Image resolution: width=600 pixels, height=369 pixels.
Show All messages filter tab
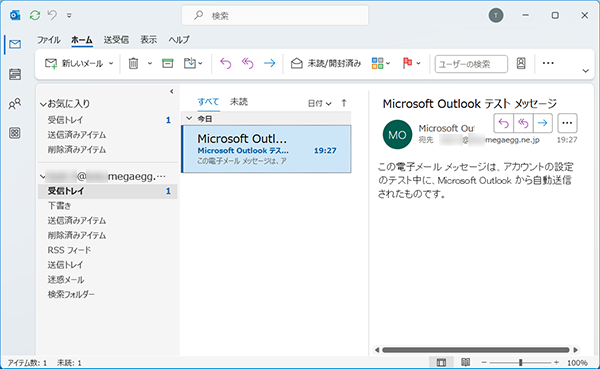point(208,102)
